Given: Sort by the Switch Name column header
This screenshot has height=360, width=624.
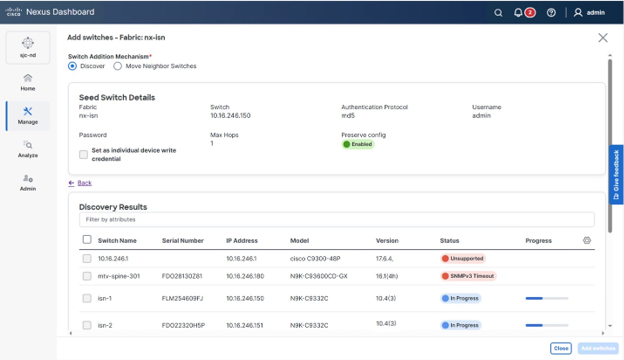Looking at the screenshot, I should click(x=117, y=241).
